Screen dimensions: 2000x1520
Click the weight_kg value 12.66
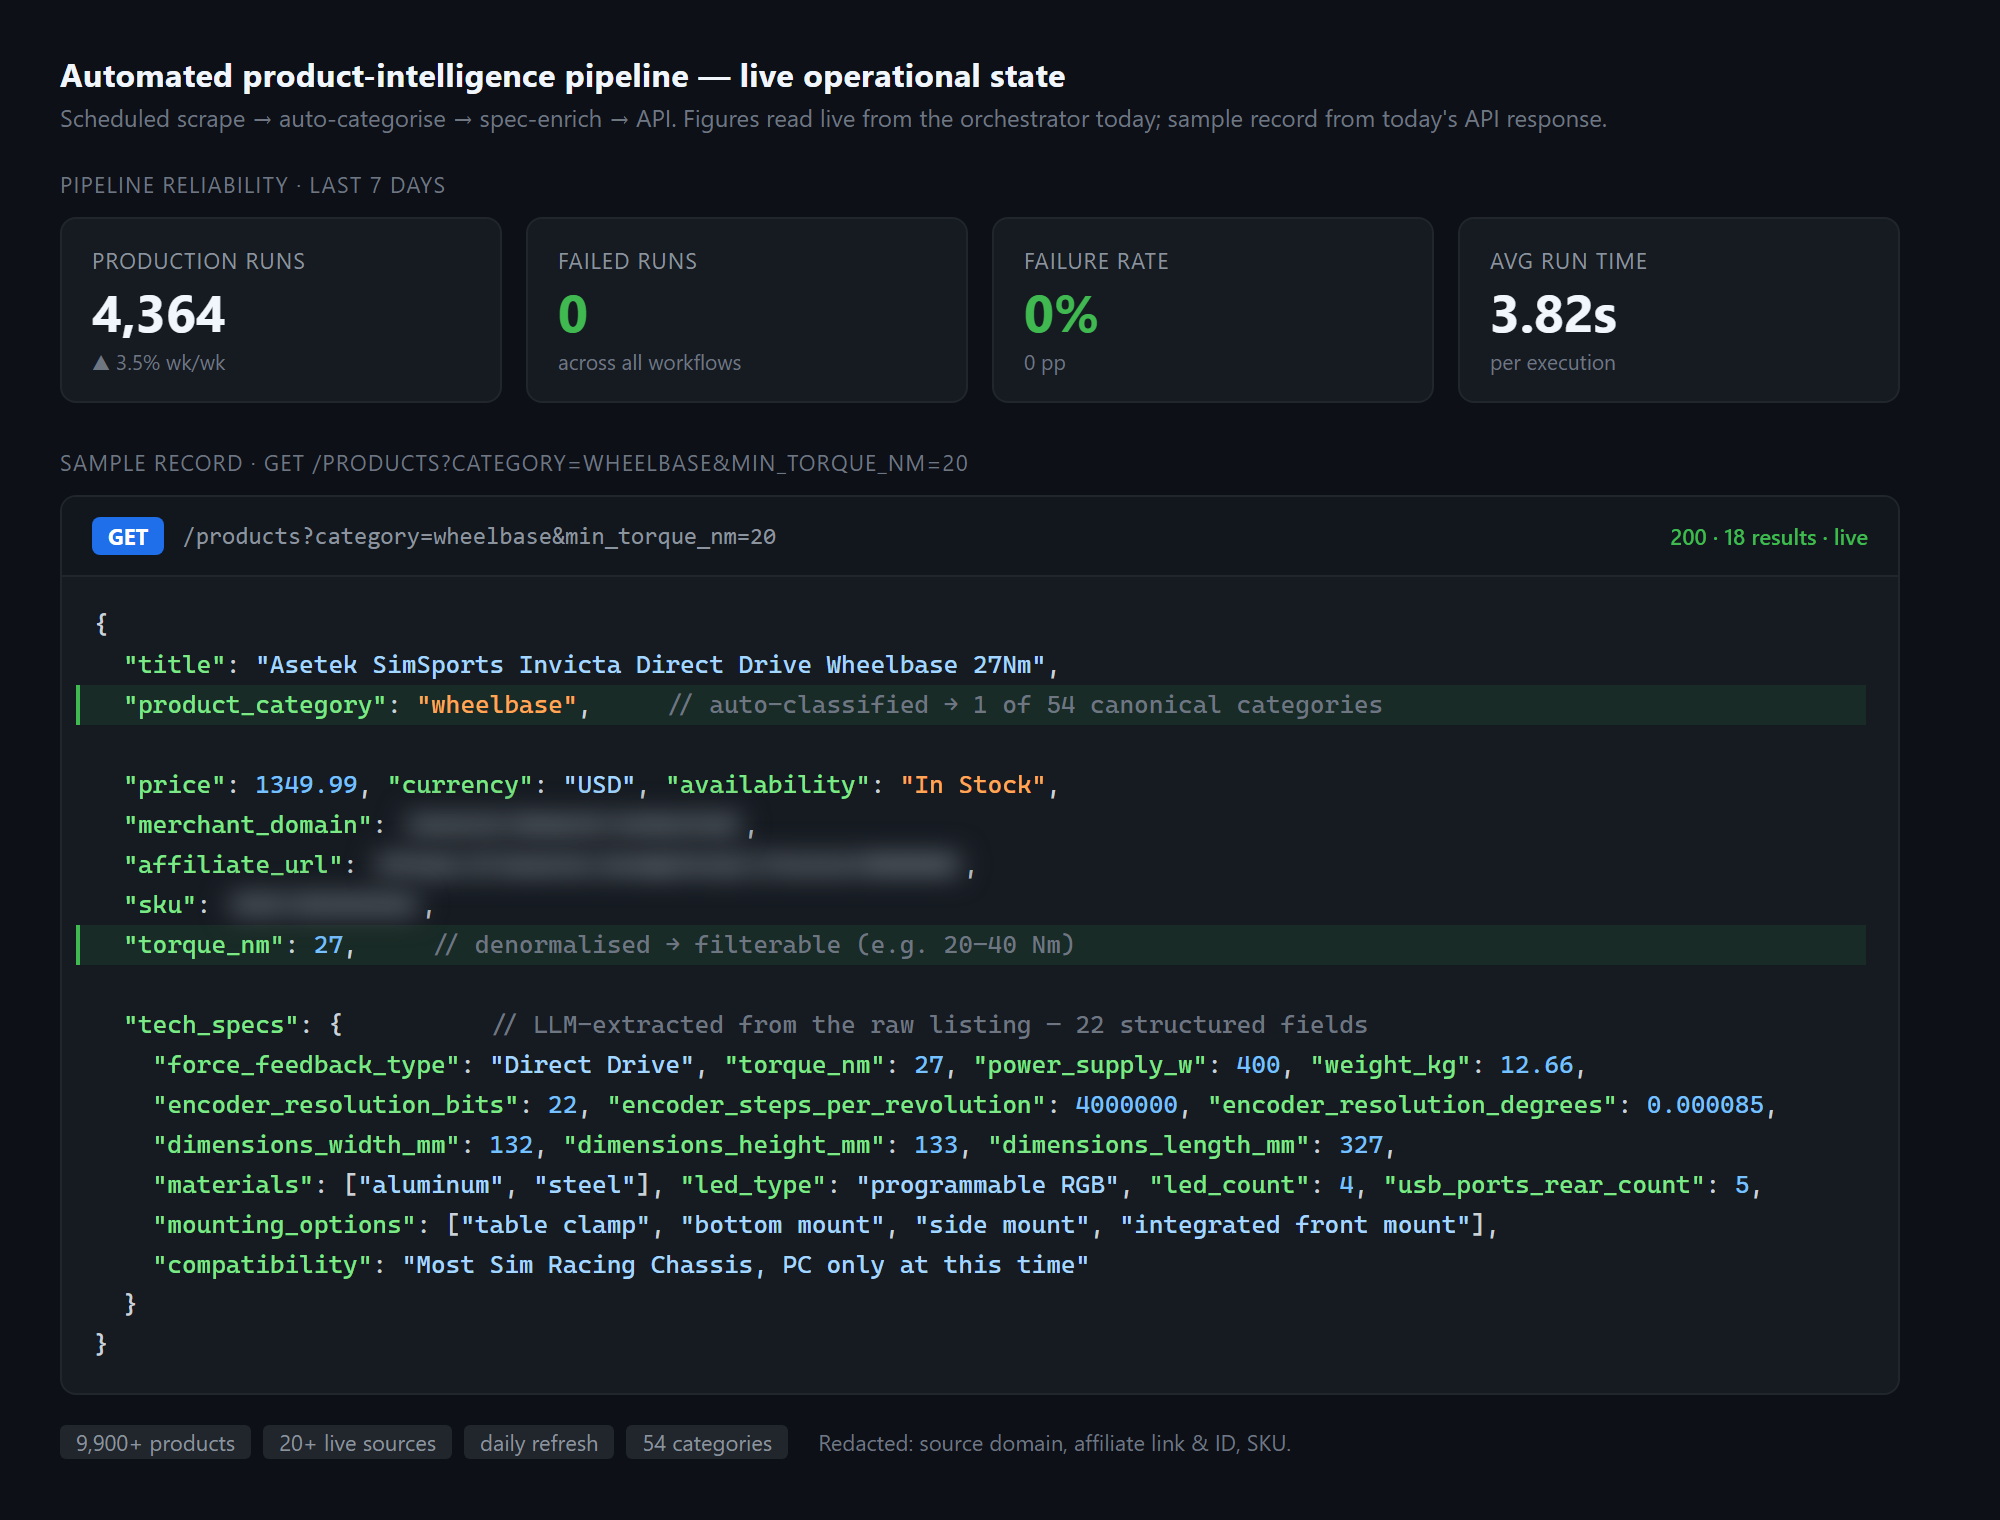(1536, 1065)
